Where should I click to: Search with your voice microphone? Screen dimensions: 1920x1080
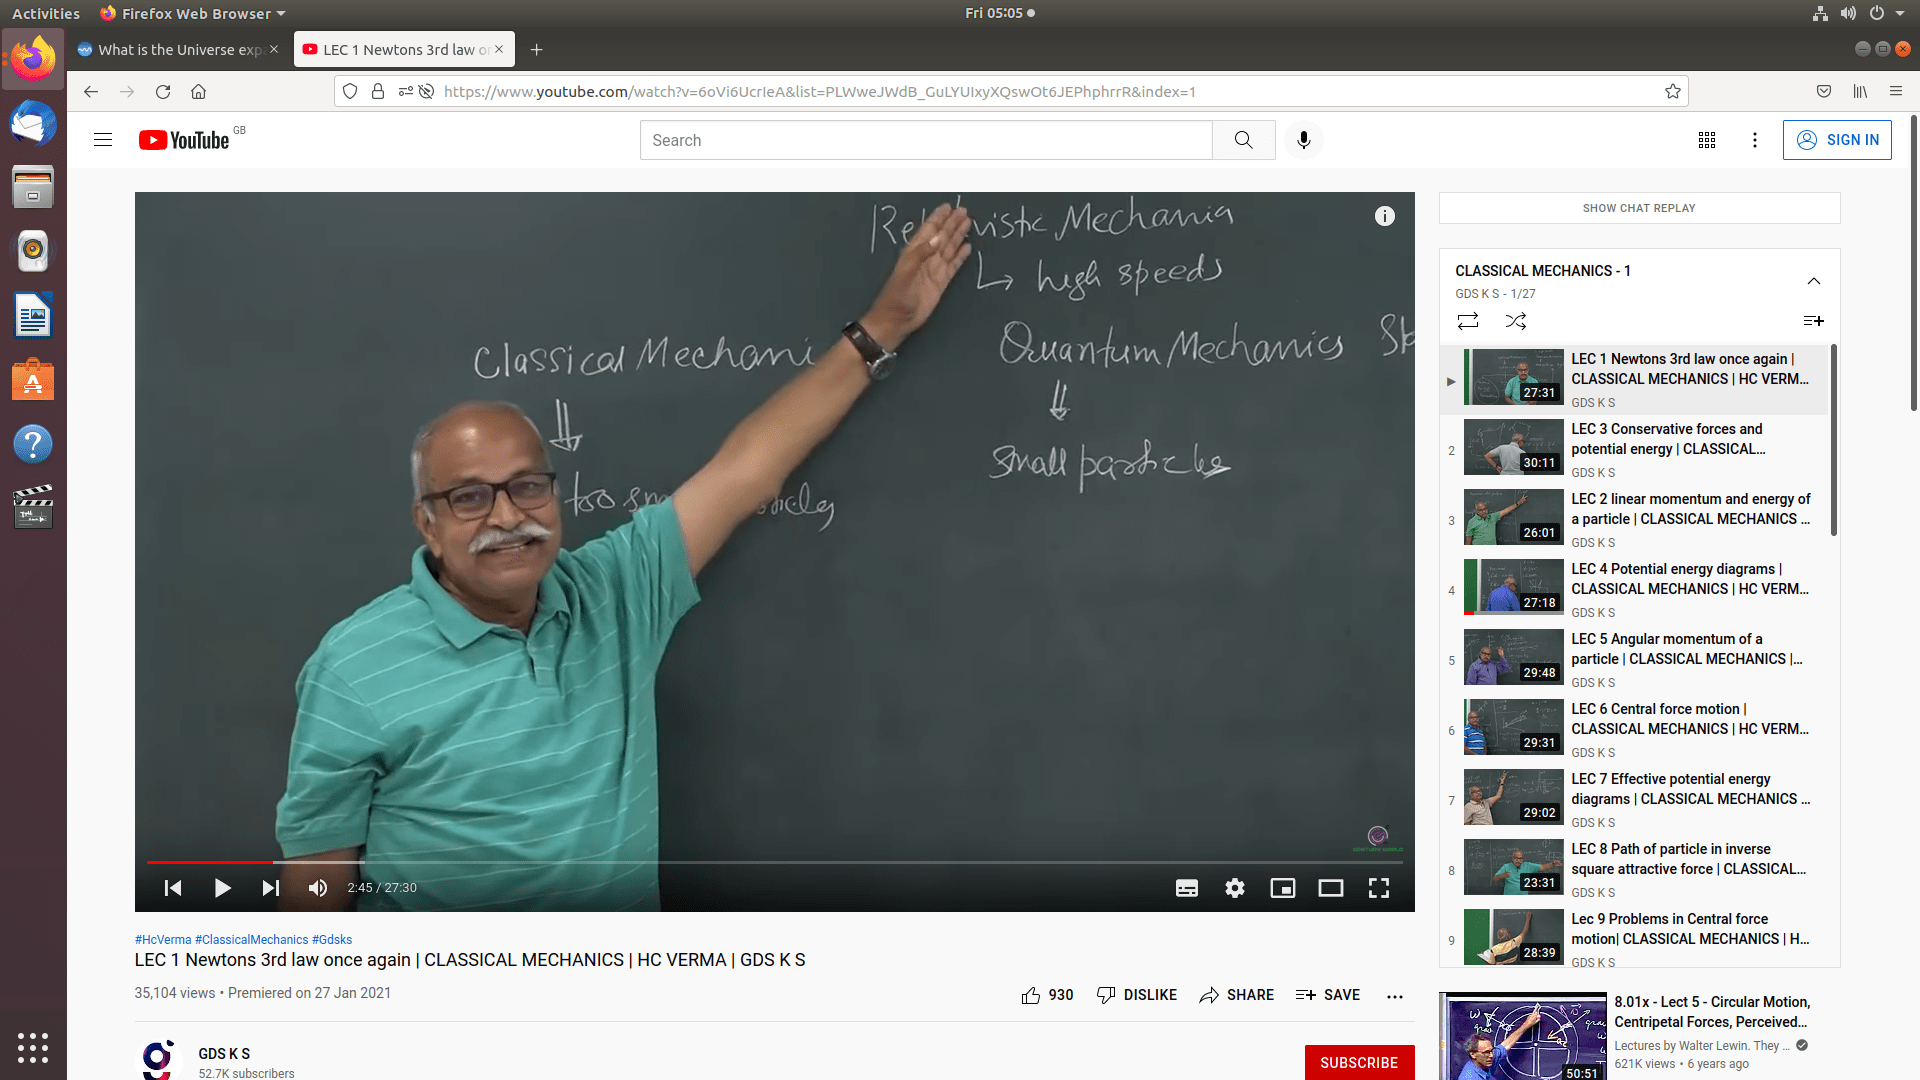[1304, 140]
